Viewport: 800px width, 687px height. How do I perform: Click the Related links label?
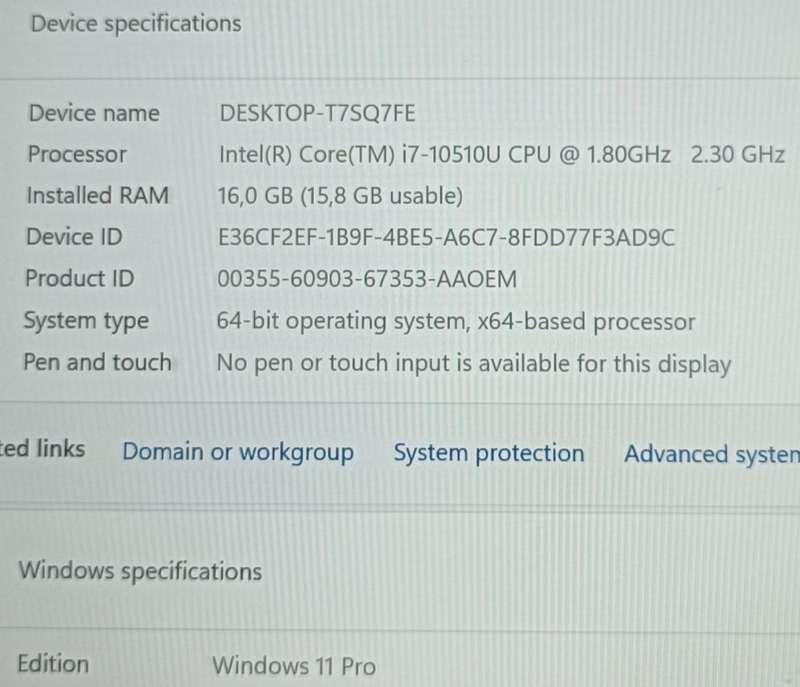tap(42, 449)
